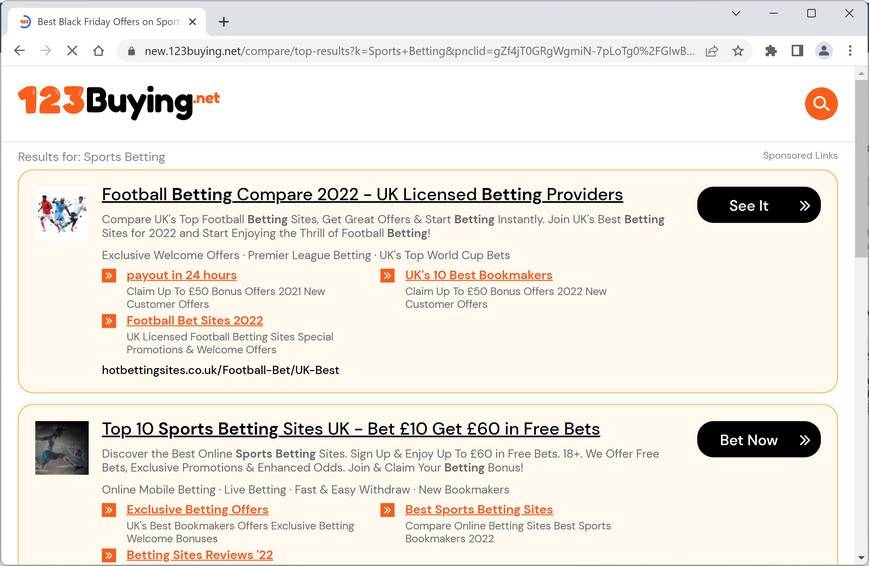Click the scrollbar down arrow
This screenshot has width=869, height=566.
pyautogui.click(x=861, y=558)
